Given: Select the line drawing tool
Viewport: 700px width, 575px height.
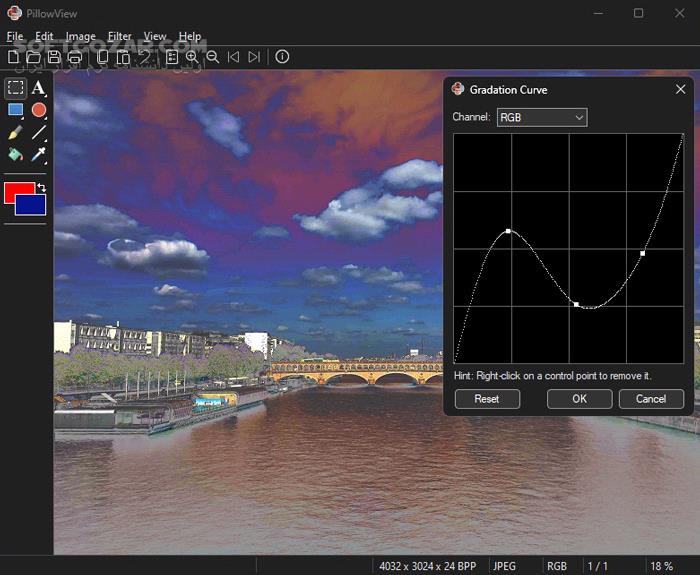Looking at the screenshot, I should [39, 132].
